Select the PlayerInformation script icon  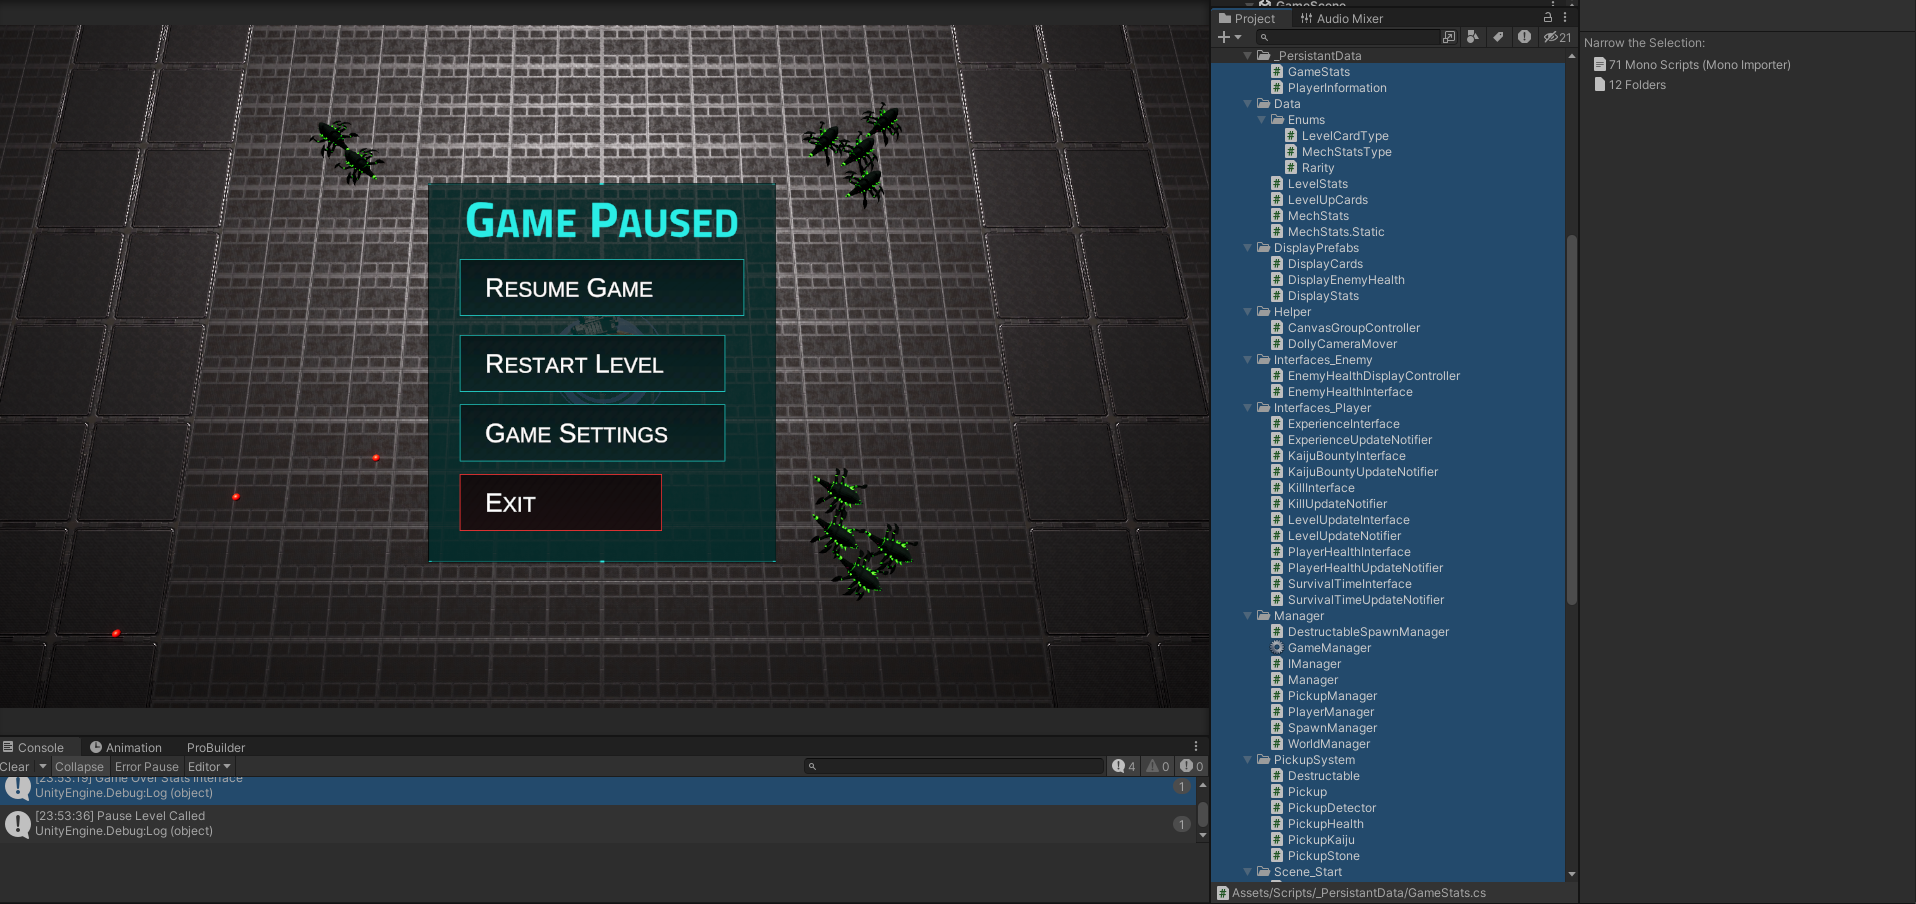[1277, 88]
